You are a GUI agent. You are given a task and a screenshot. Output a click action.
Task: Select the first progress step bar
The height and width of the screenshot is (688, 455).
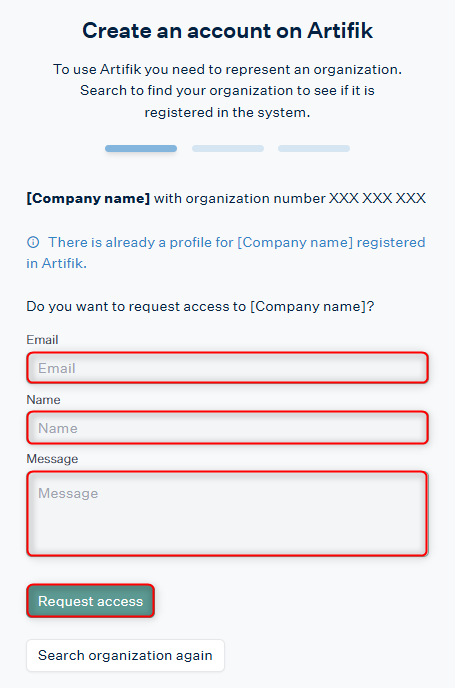click(x=141, y=148)
